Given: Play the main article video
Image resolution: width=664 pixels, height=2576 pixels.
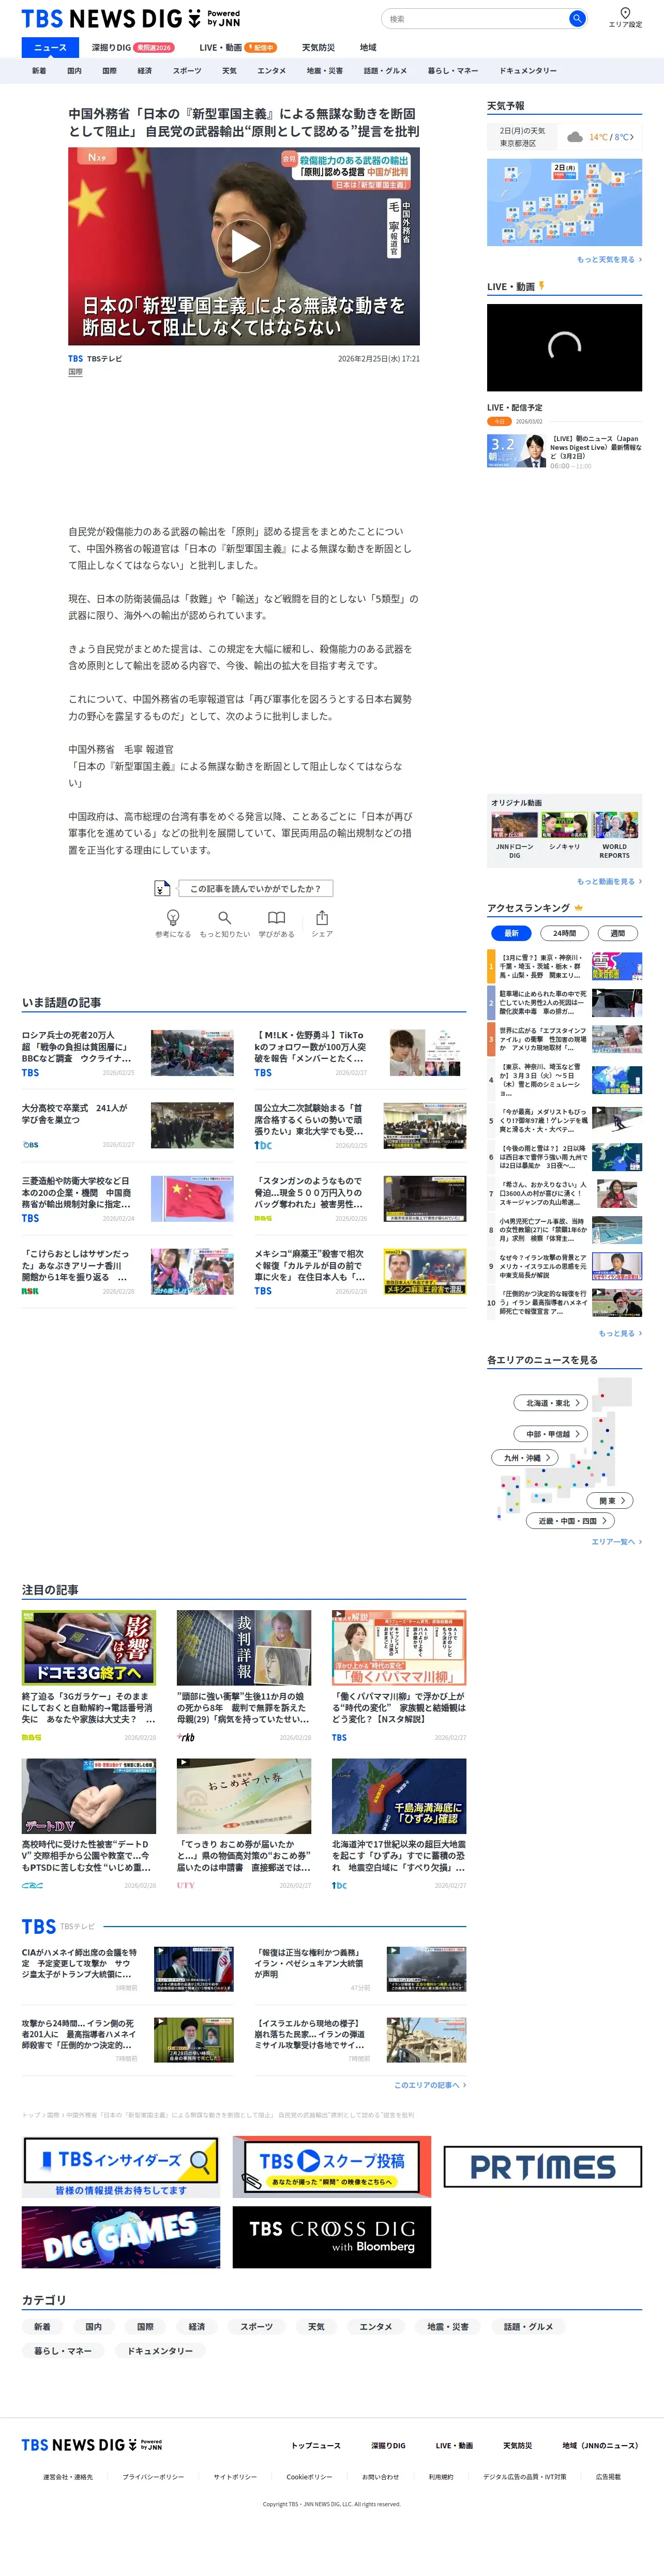Looking at the screenshot, I should pos(245,246).
